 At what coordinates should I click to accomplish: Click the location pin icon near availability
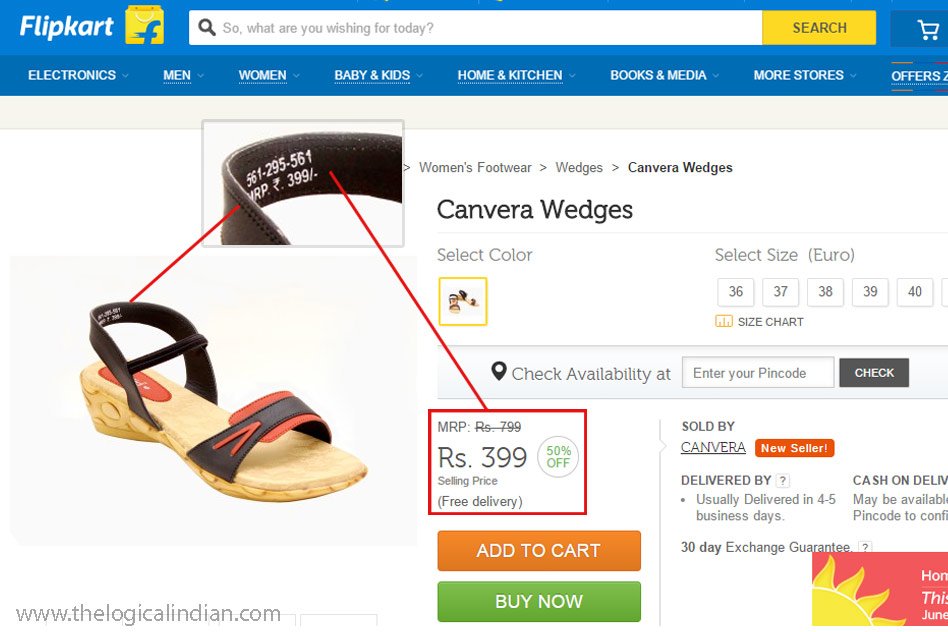pyautogui.click(x=499, y=373)
